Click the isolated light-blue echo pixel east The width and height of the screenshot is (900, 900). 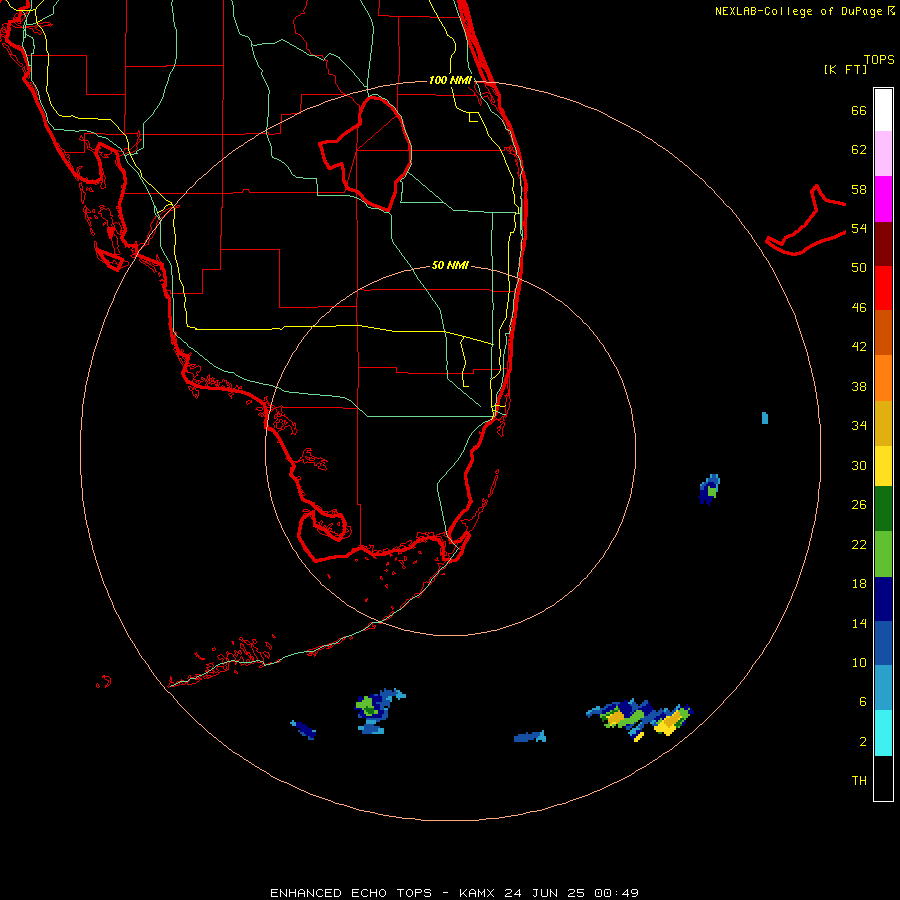coord(765,418)
